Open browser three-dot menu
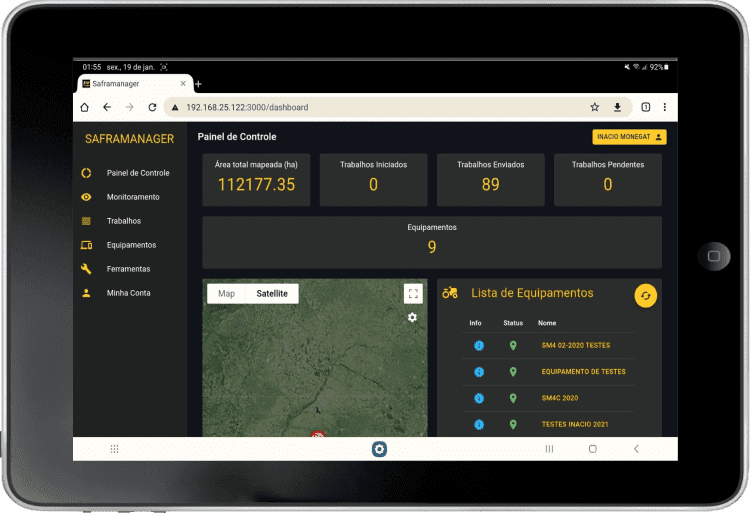Viewport: 750px width, 513px height. click(665, 107)
